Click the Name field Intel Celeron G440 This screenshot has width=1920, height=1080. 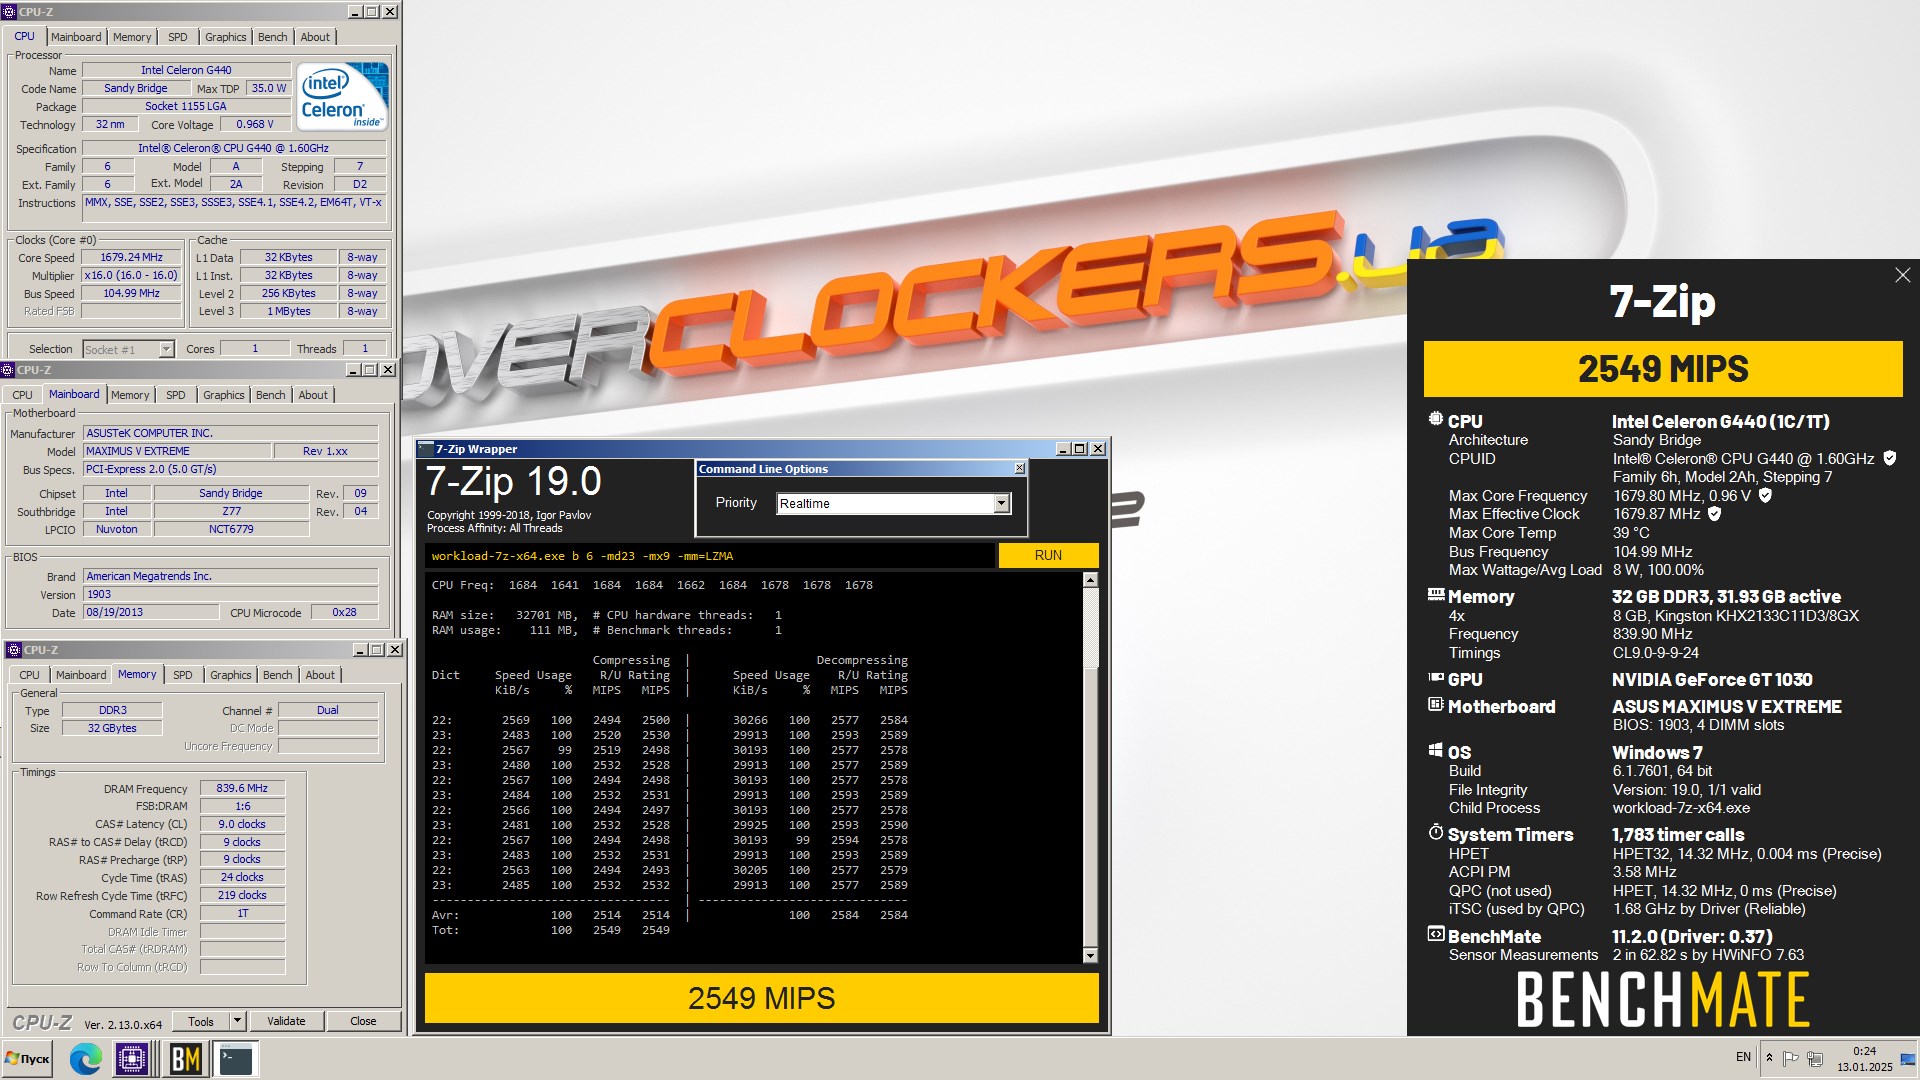tap(186, 70)
